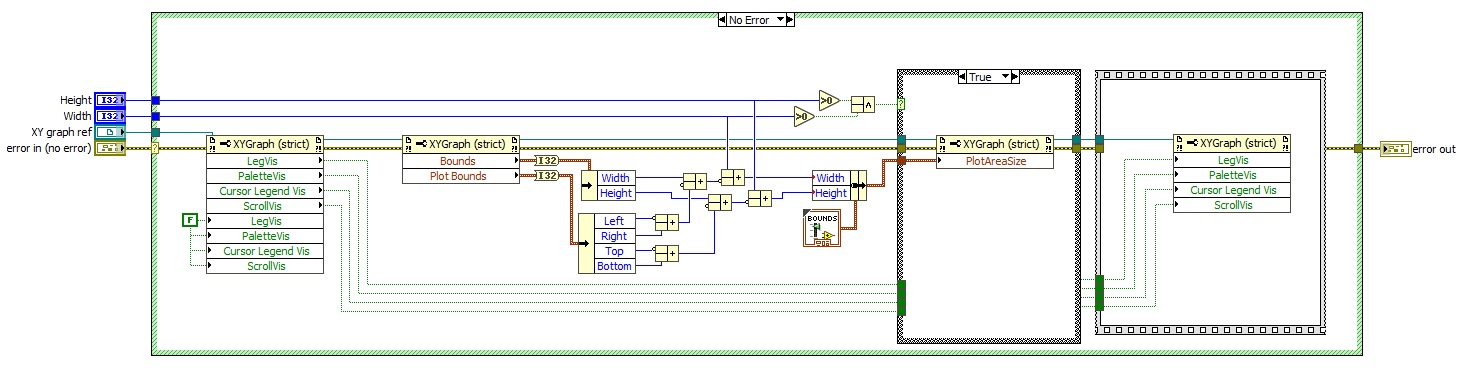Go to the previous case before No Error
This screenshot has height=372, width=1480.
click(723, 19)
